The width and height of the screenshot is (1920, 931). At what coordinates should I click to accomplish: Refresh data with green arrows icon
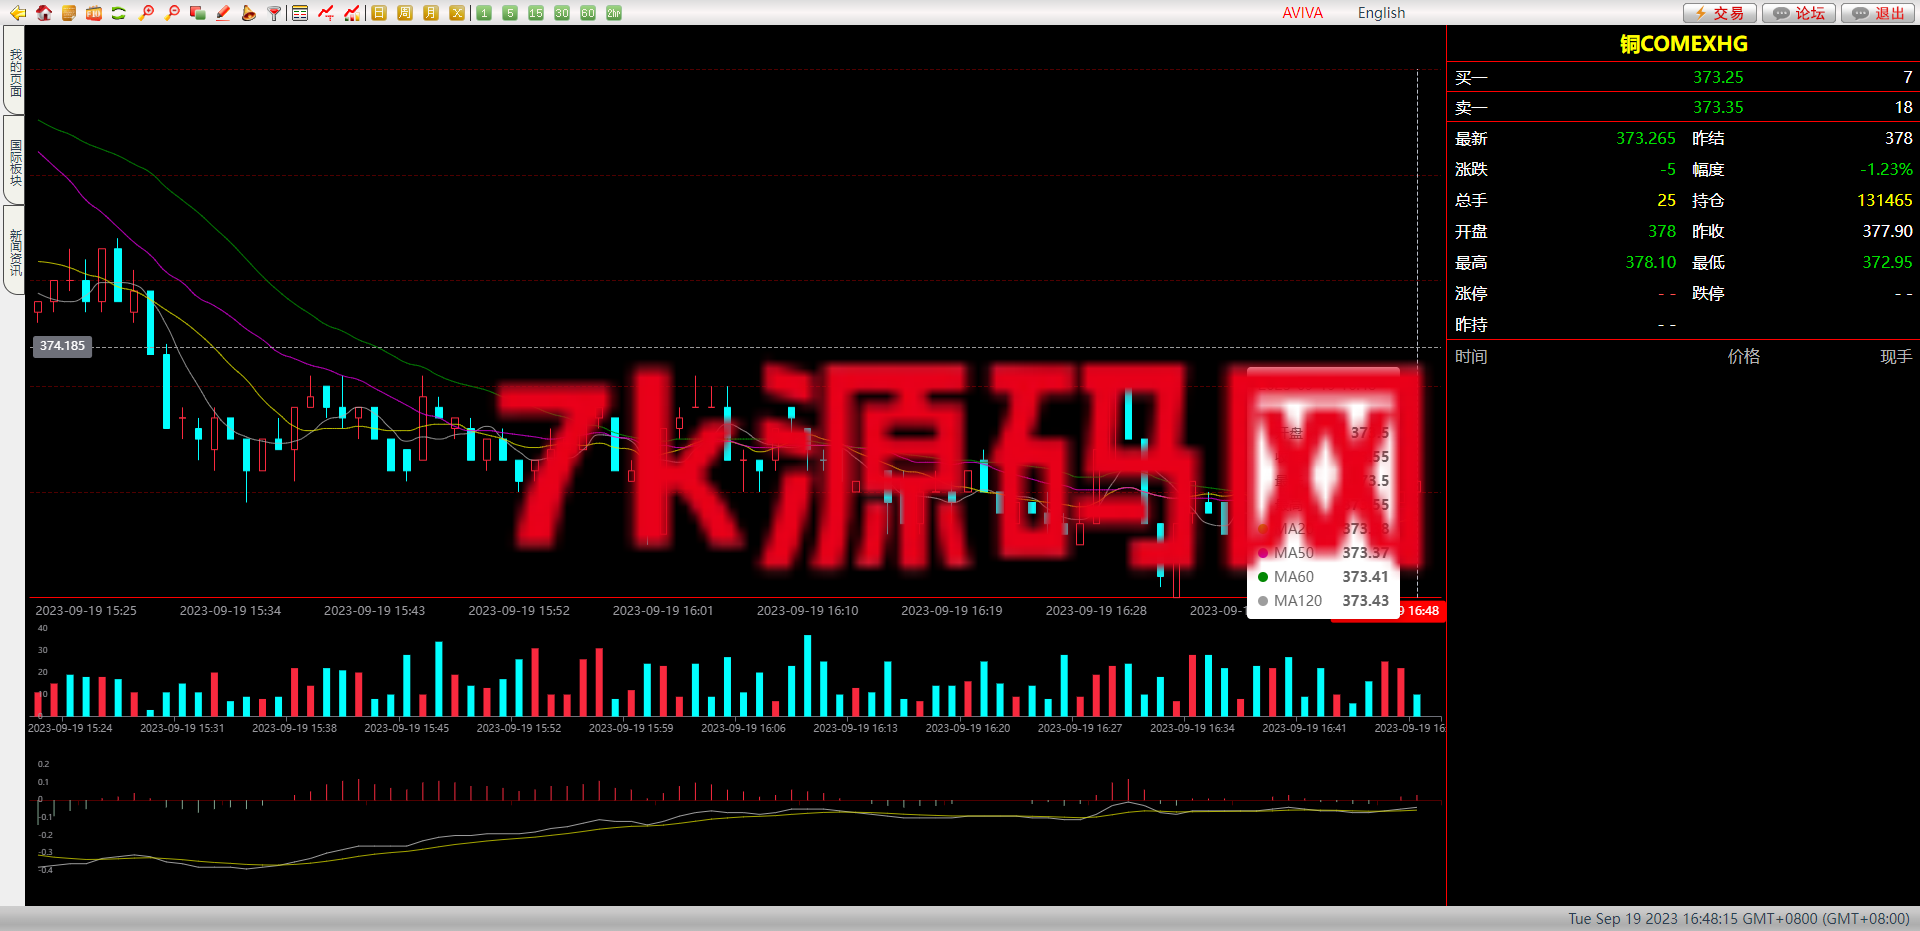click(119, 13)
